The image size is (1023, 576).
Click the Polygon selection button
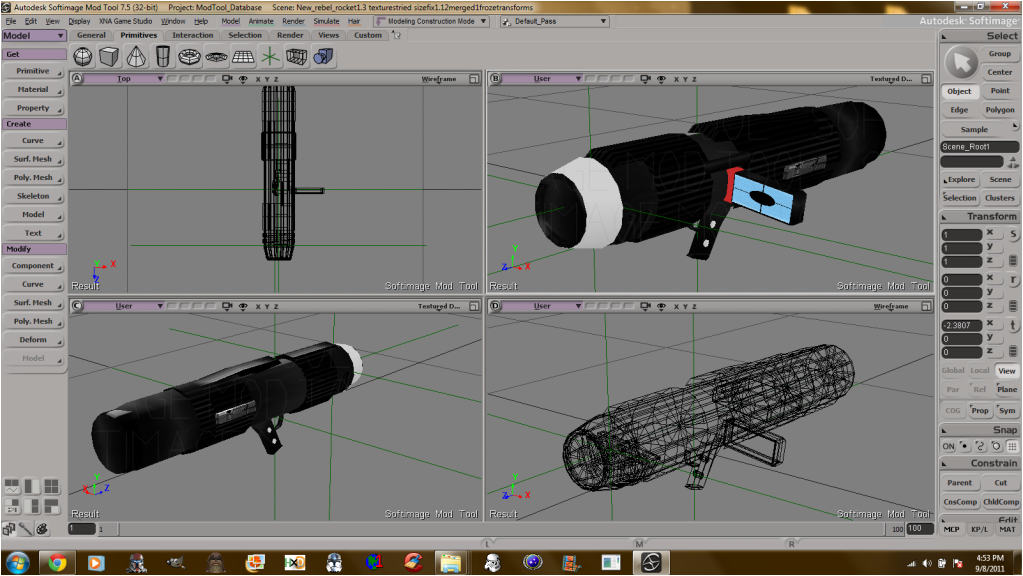1000,110
